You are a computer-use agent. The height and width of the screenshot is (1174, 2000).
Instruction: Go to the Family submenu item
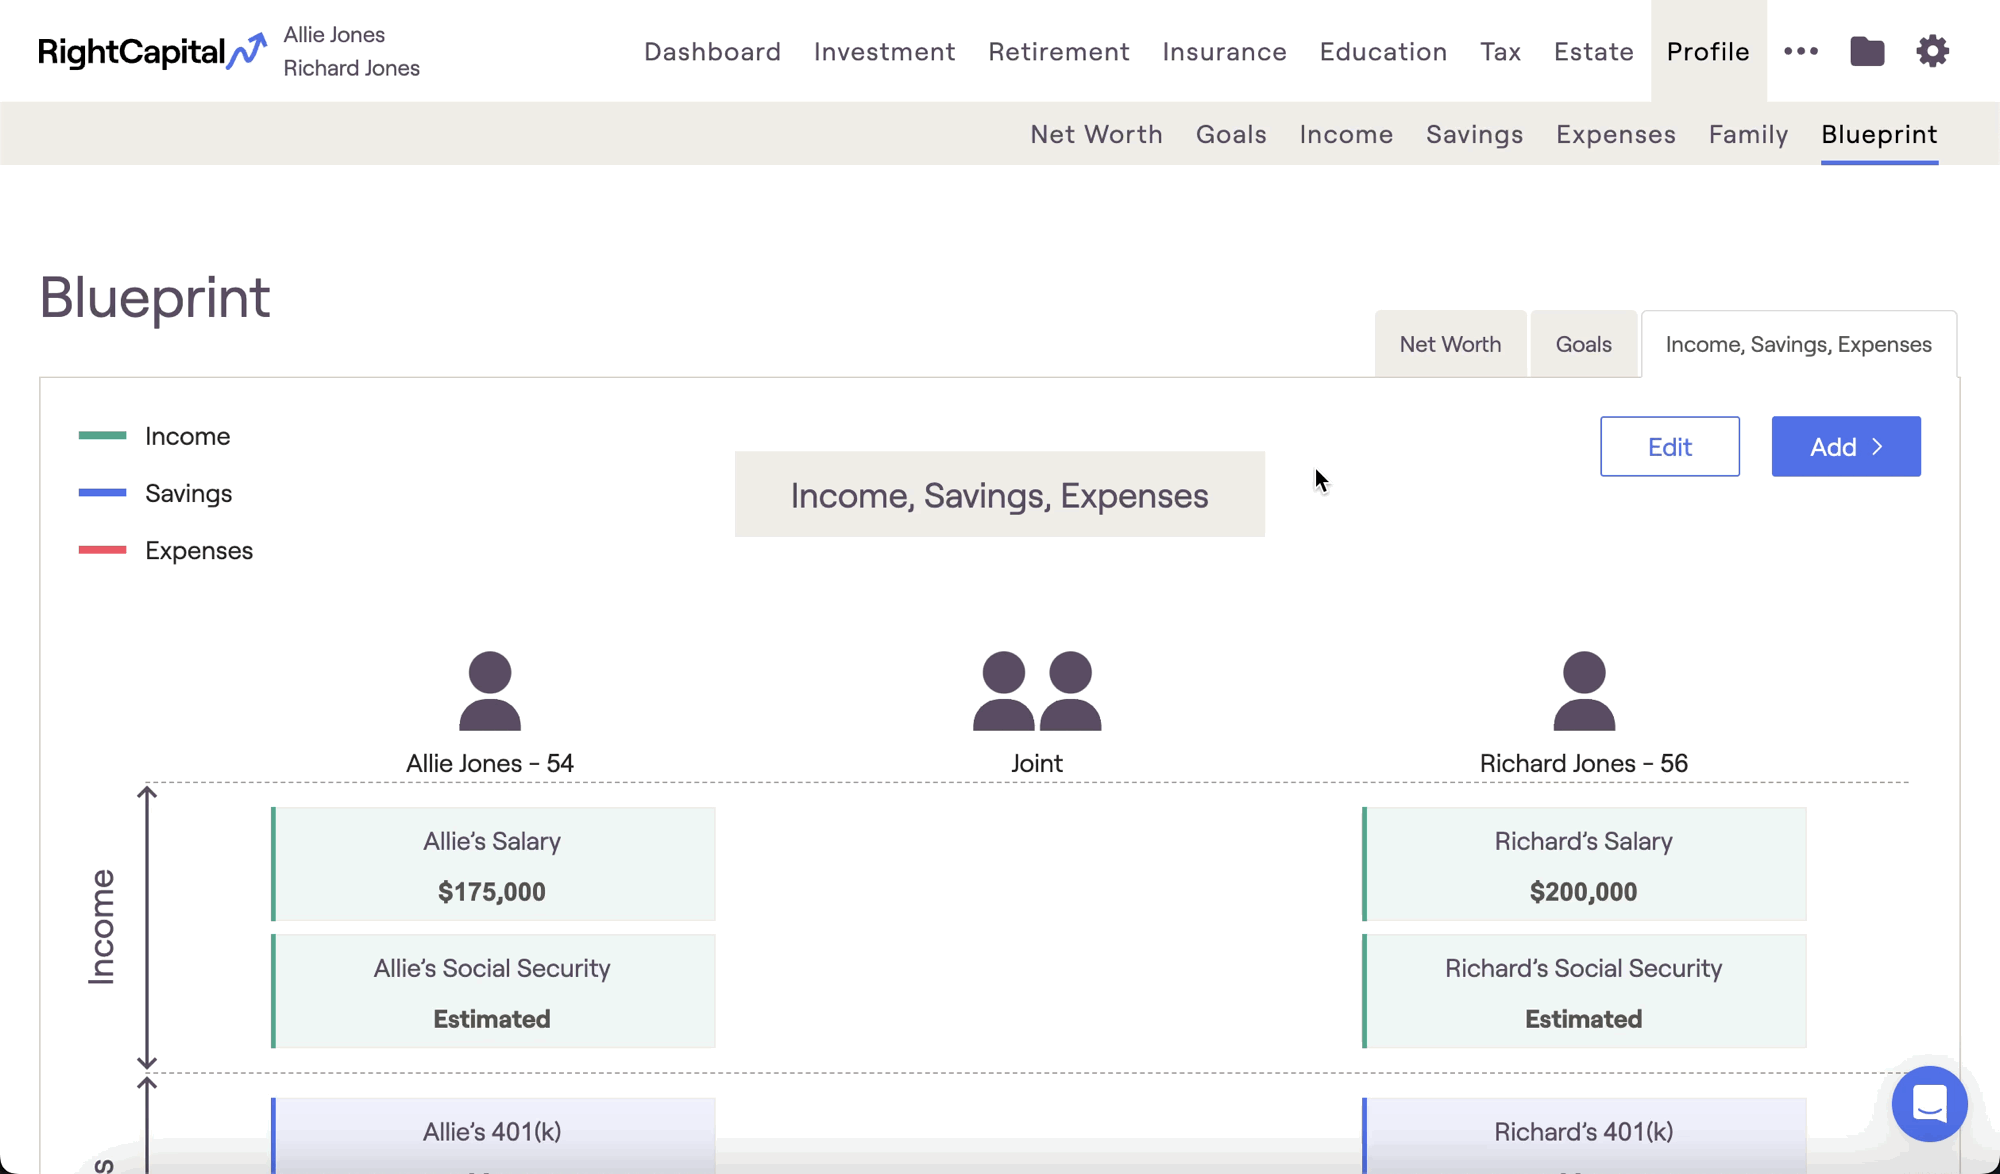tap(1748, 134)
